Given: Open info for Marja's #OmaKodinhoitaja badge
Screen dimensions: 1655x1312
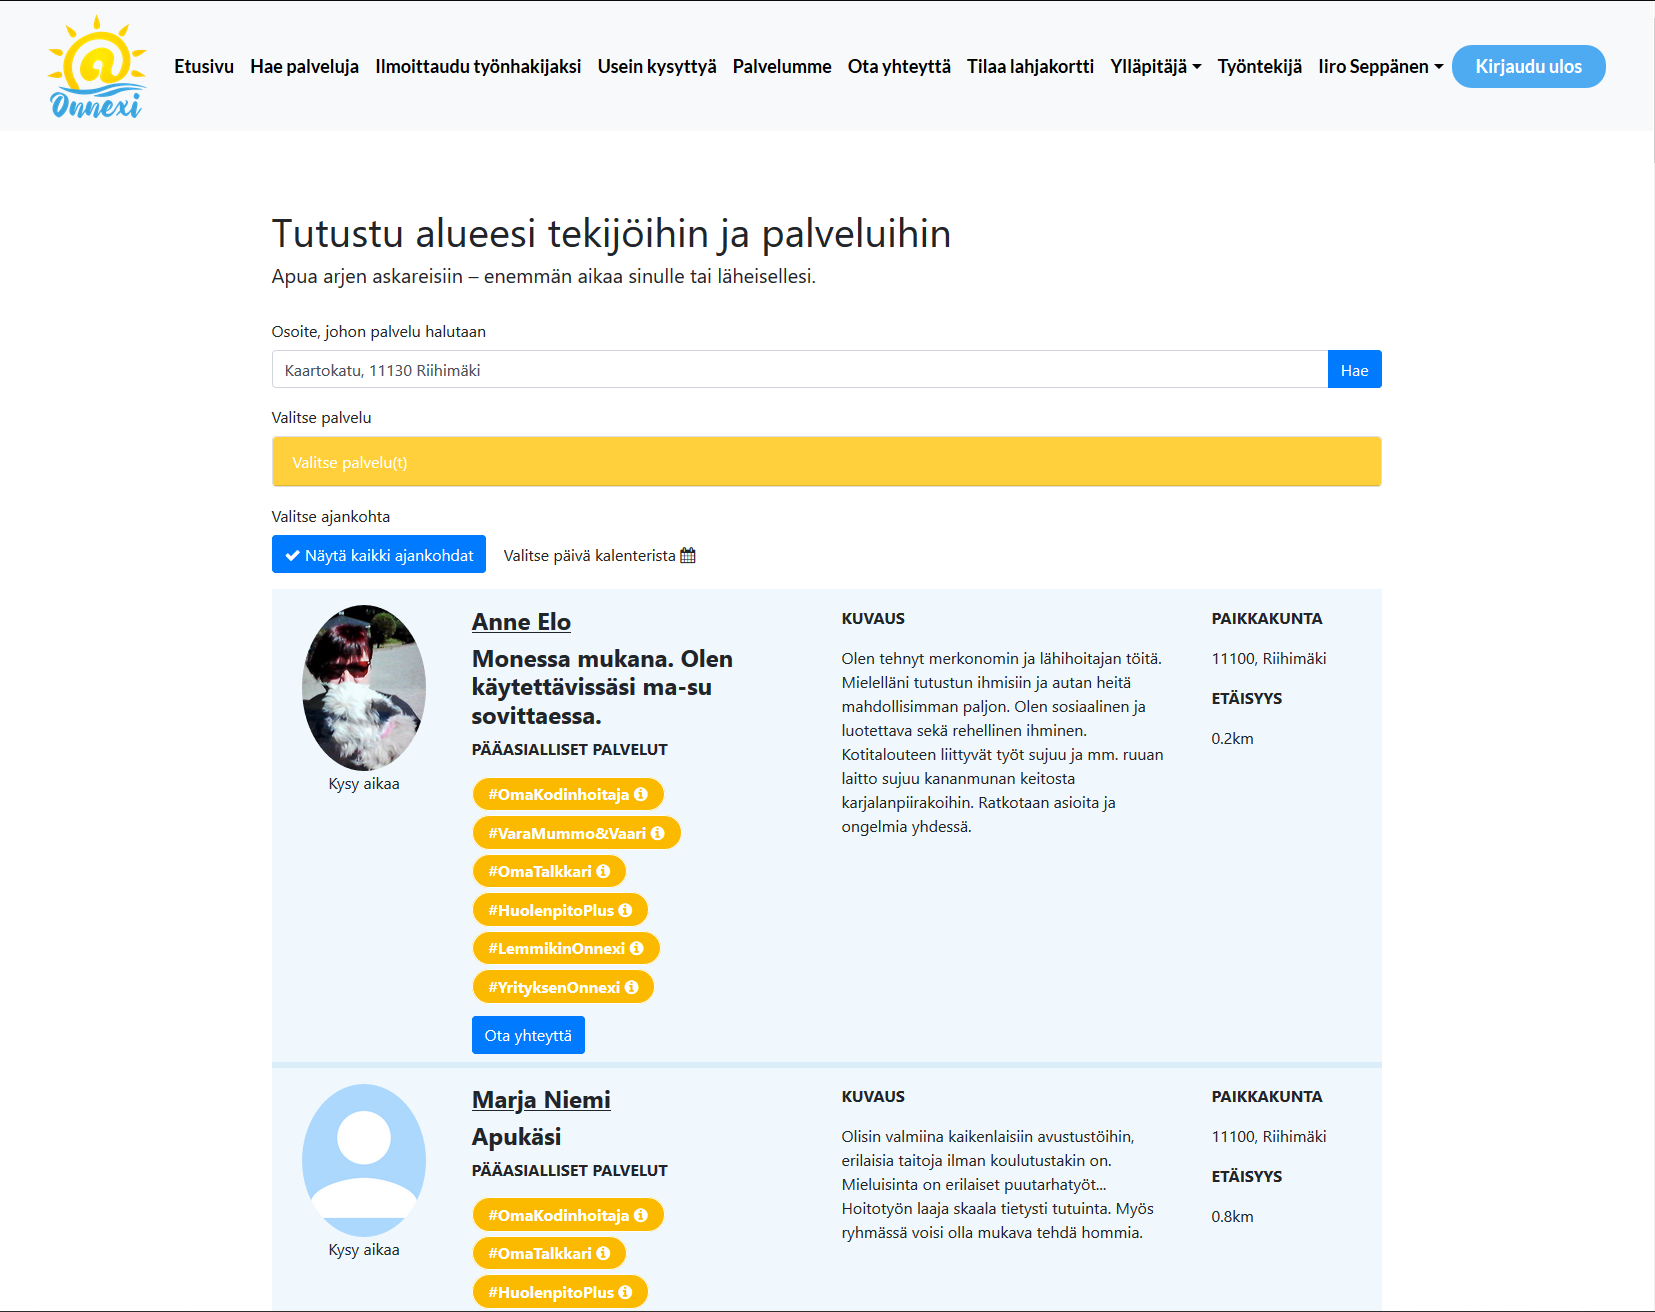Looking at the screenshot, I should (643, 1214).
